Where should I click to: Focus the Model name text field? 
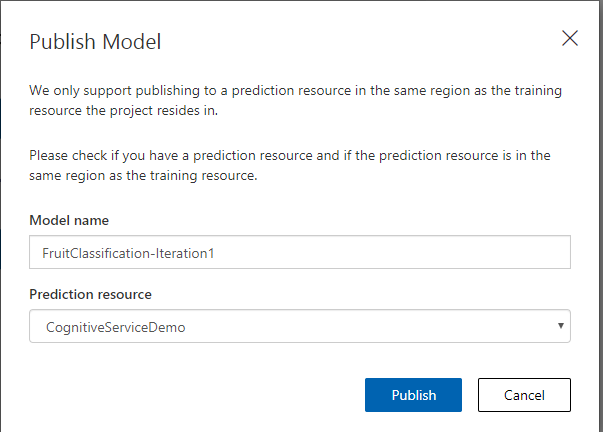[300, 252]
